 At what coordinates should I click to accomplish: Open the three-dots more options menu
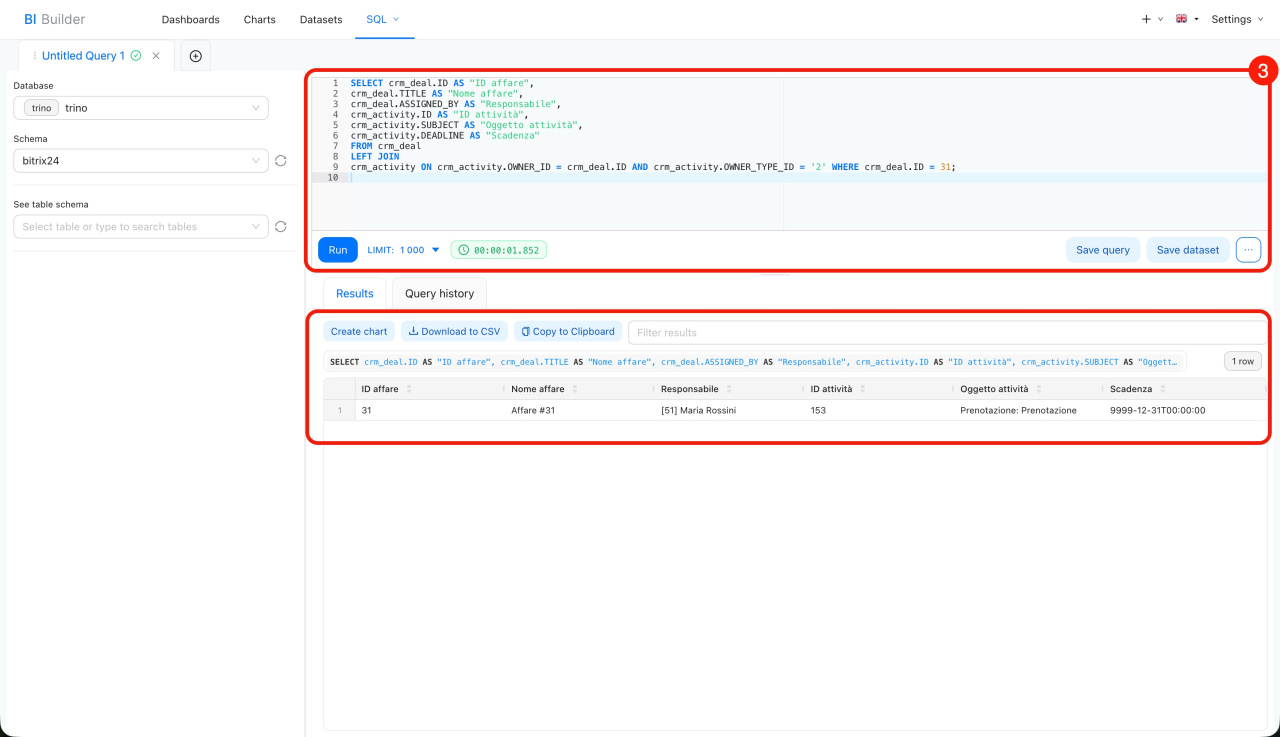click(1248, 250)
